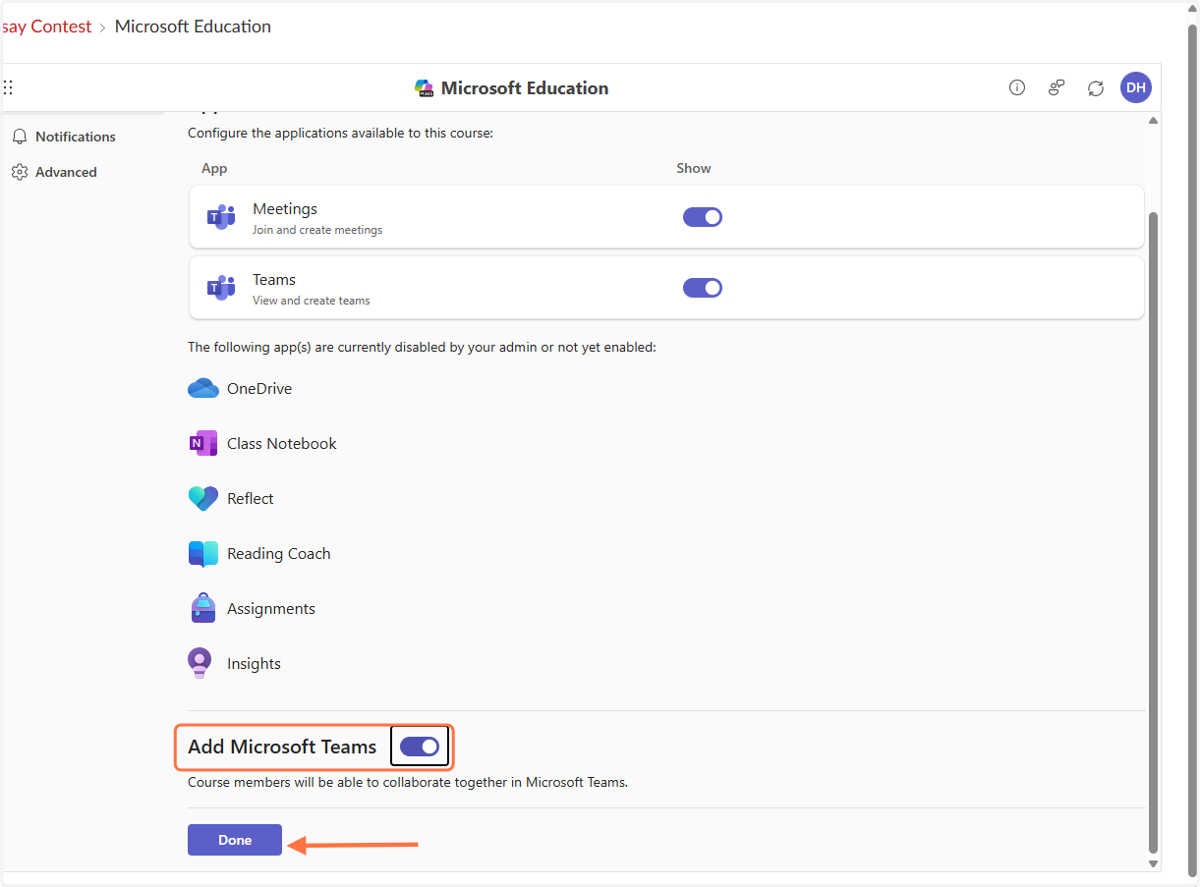Select the OneDrive label
The height and width of the screenshot is (887, 1200).
259,388
